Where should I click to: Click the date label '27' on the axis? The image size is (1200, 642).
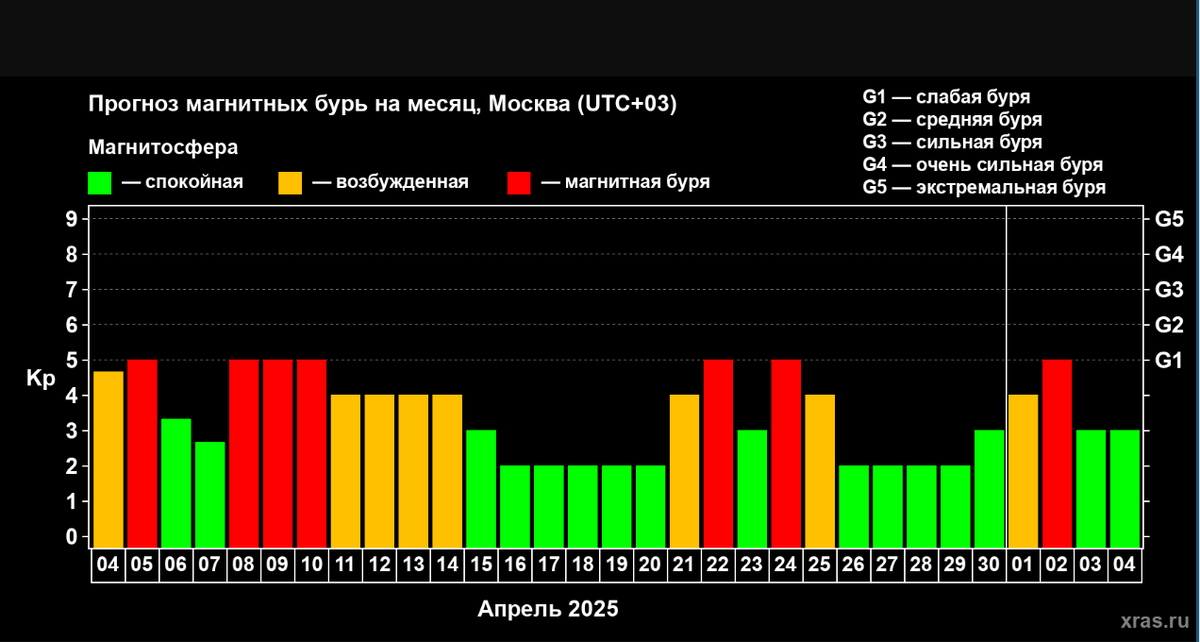click(x=888, y=565)
